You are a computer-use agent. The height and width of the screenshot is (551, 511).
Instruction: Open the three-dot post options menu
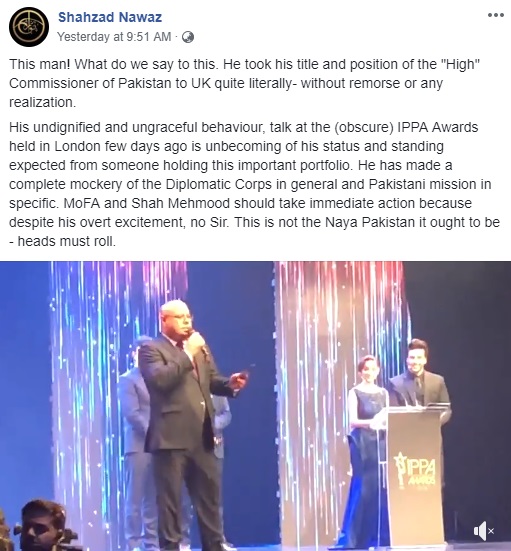496,15
